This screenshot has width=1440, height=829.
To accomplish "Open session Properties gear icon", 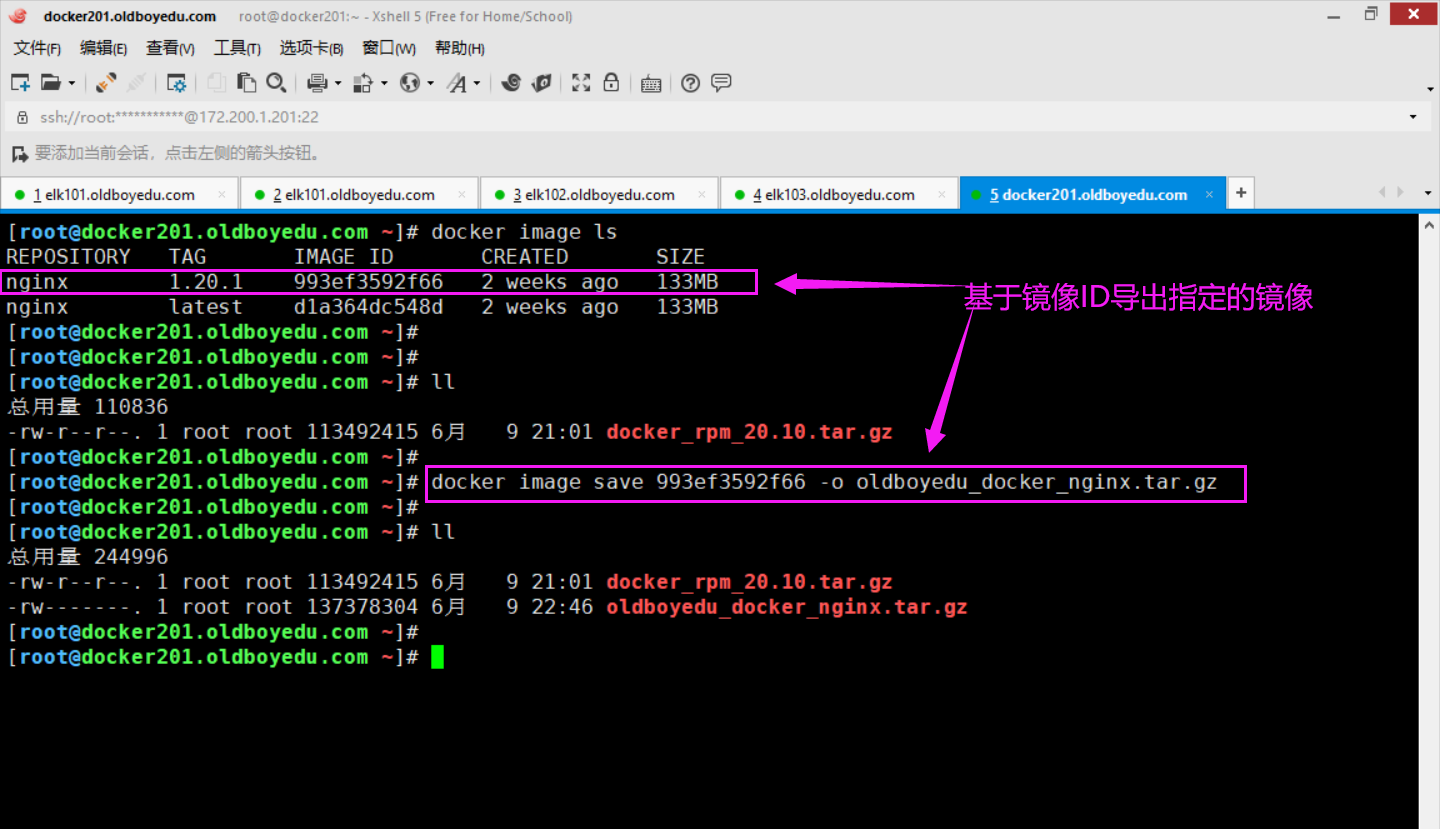I will (177, 83).
